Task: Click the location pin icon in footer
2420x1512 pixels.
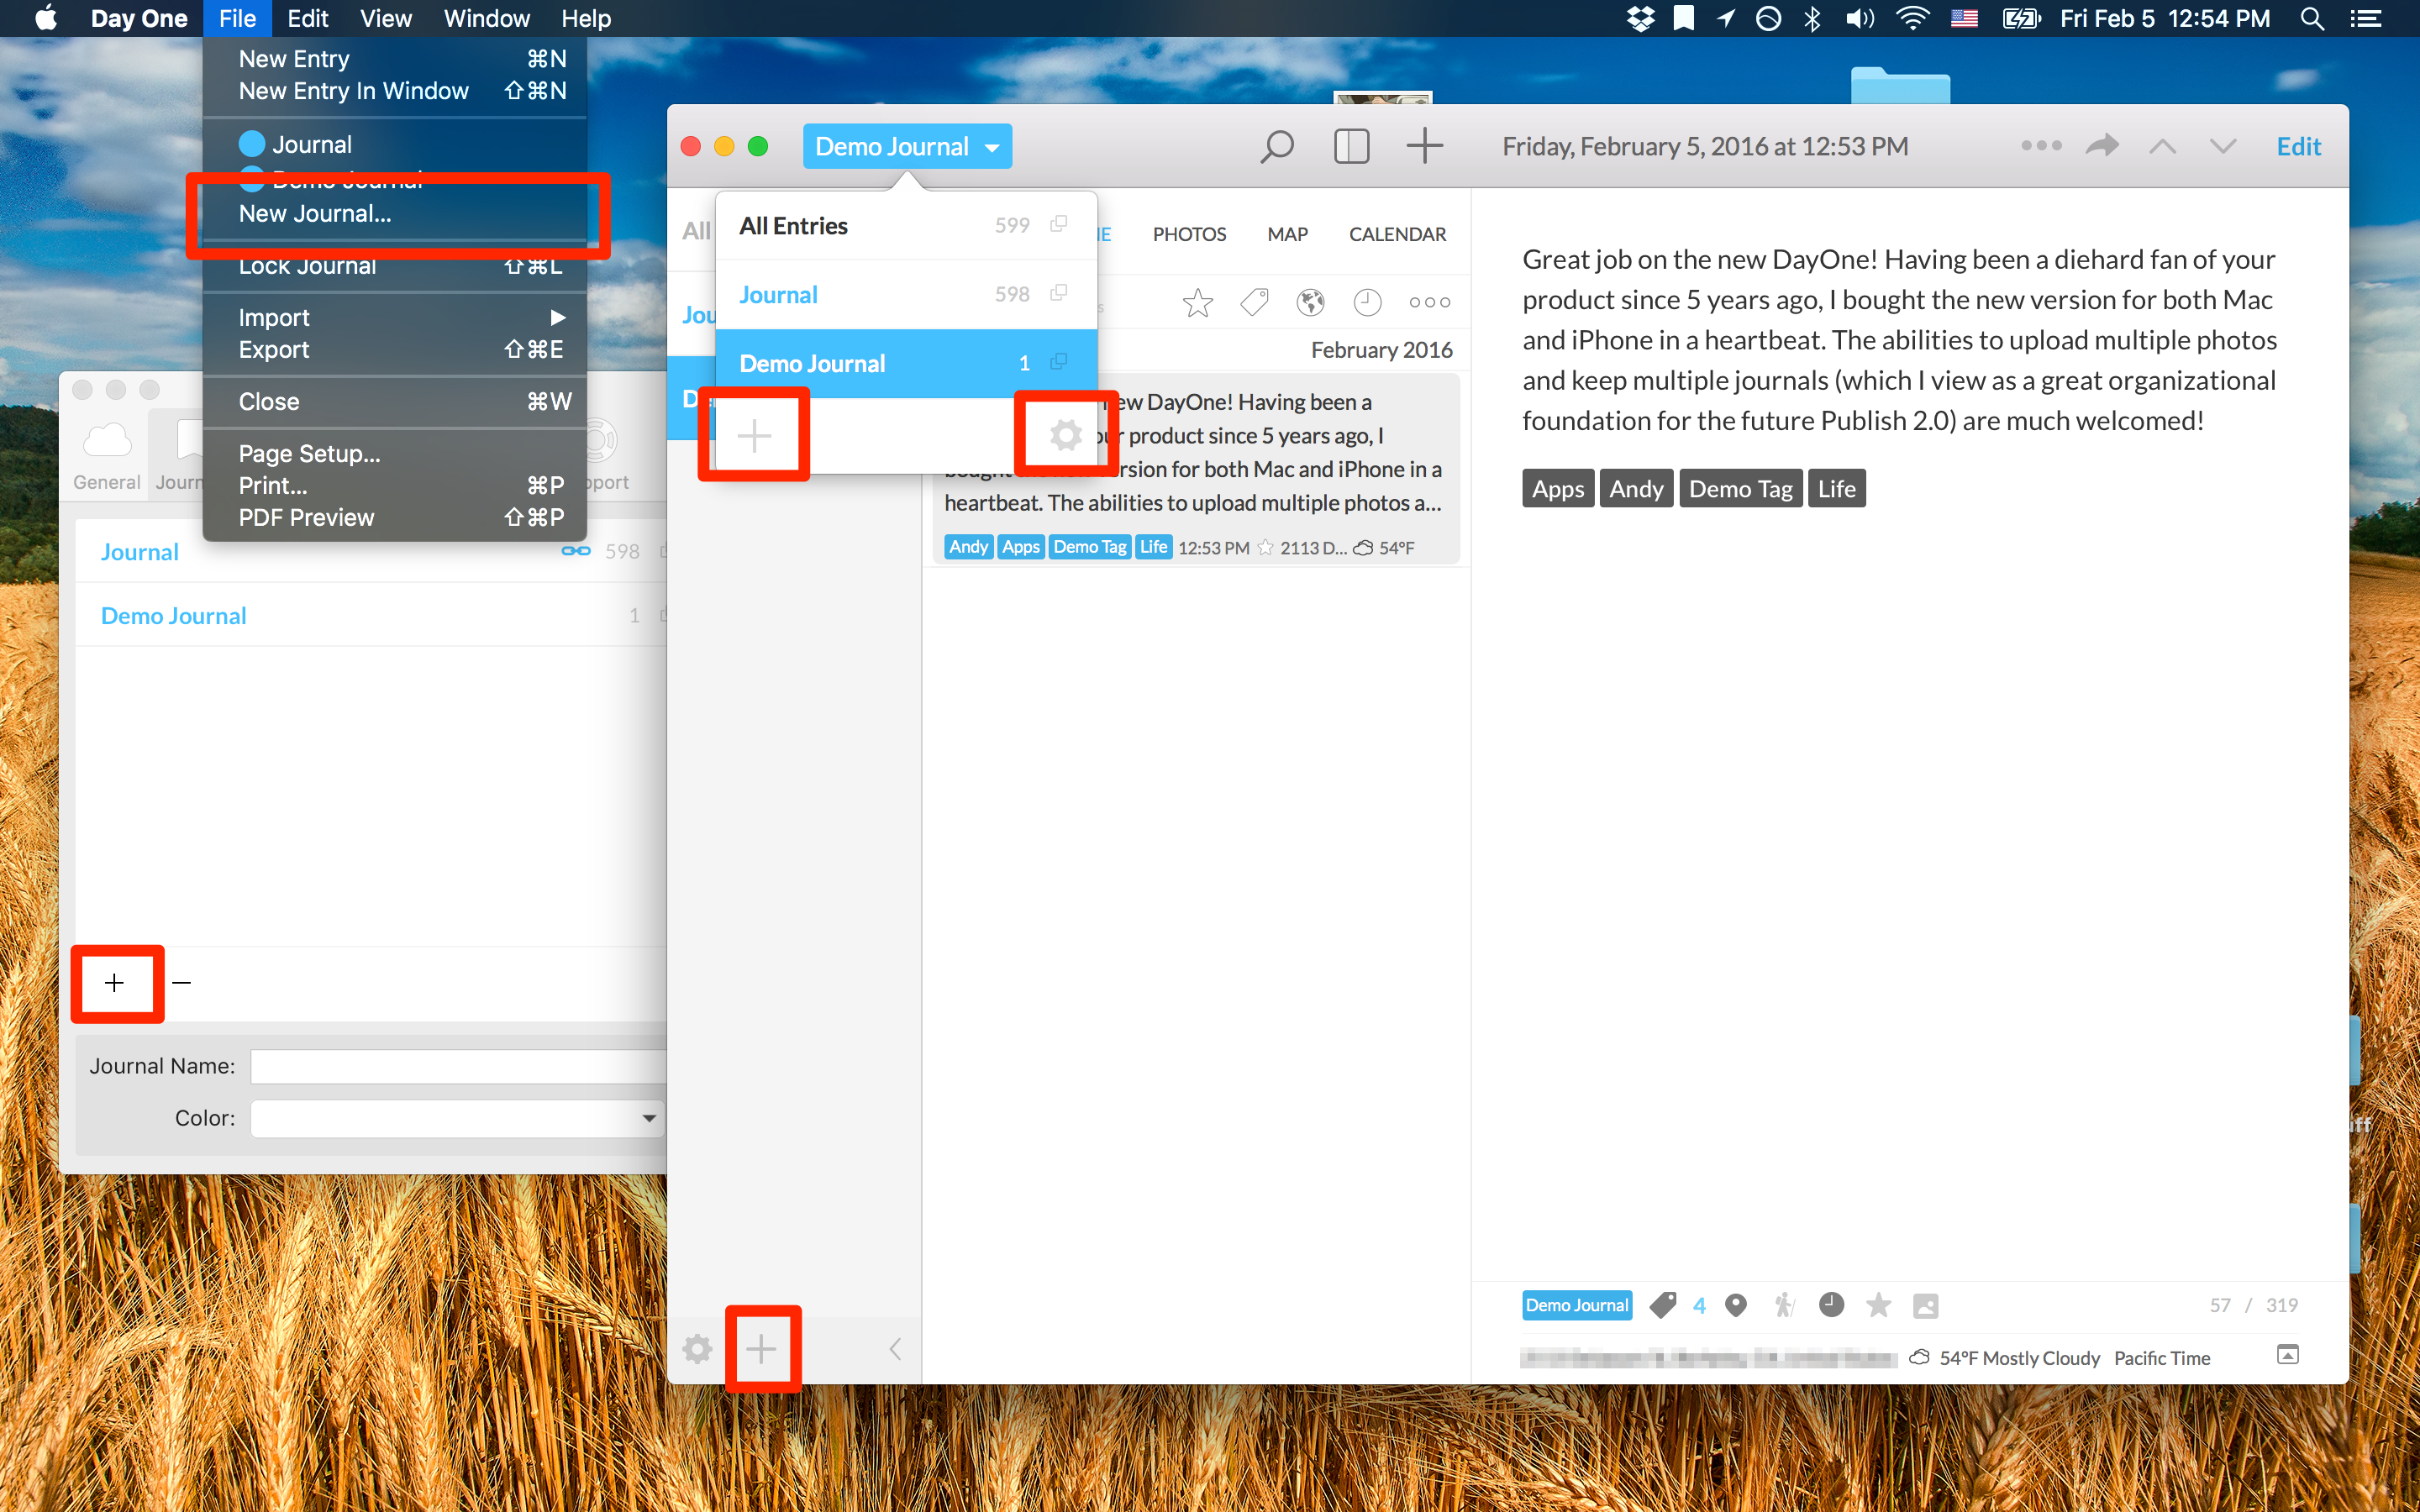Action: point(1736,1305)
